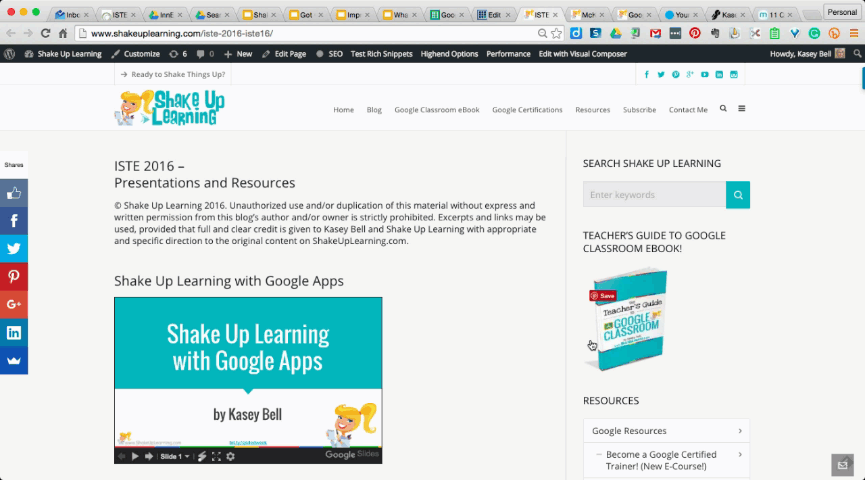This screenshot has height=480, width=865.
Task: Click the Google Drive extension icon
Action: (x=616, y=34)
